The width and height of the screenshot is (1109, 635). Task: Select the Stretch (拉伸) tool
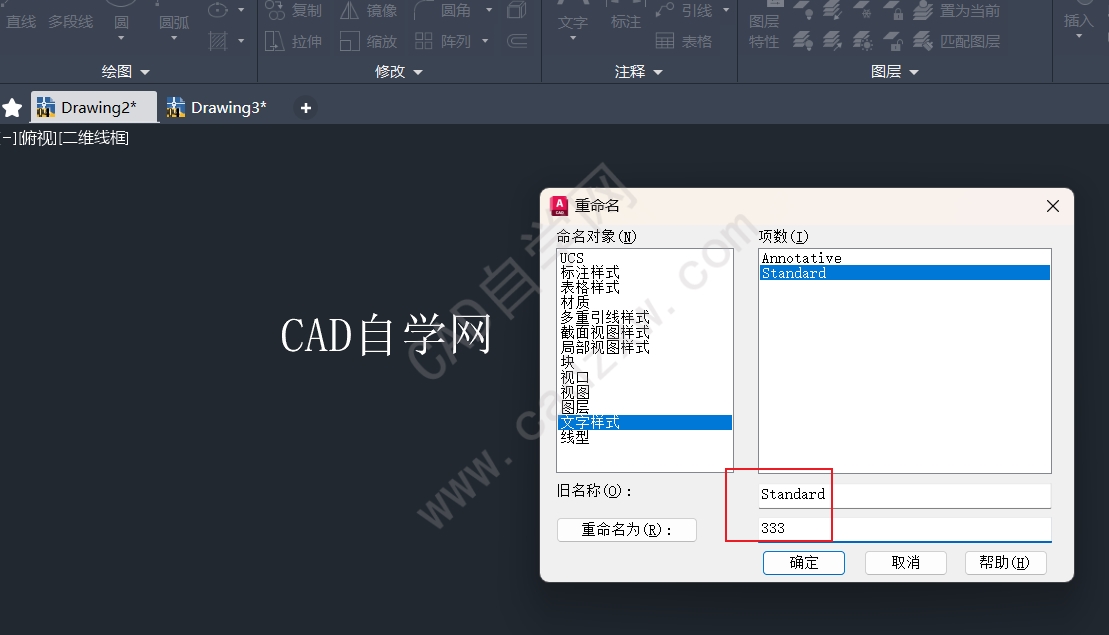pos(293,42)
